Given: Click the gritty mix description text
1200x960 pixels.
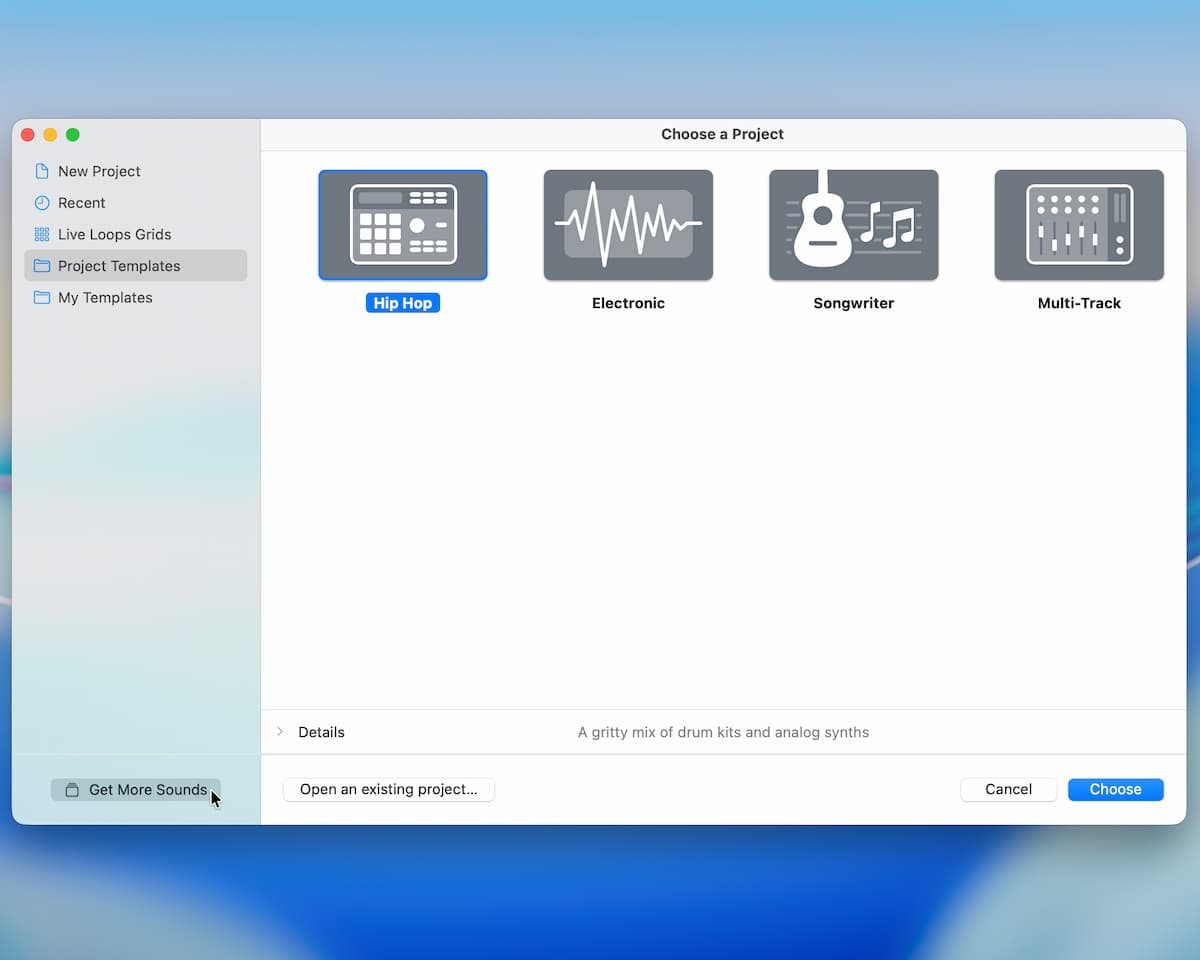Looking at the screenshot, I should pos(723,732).
